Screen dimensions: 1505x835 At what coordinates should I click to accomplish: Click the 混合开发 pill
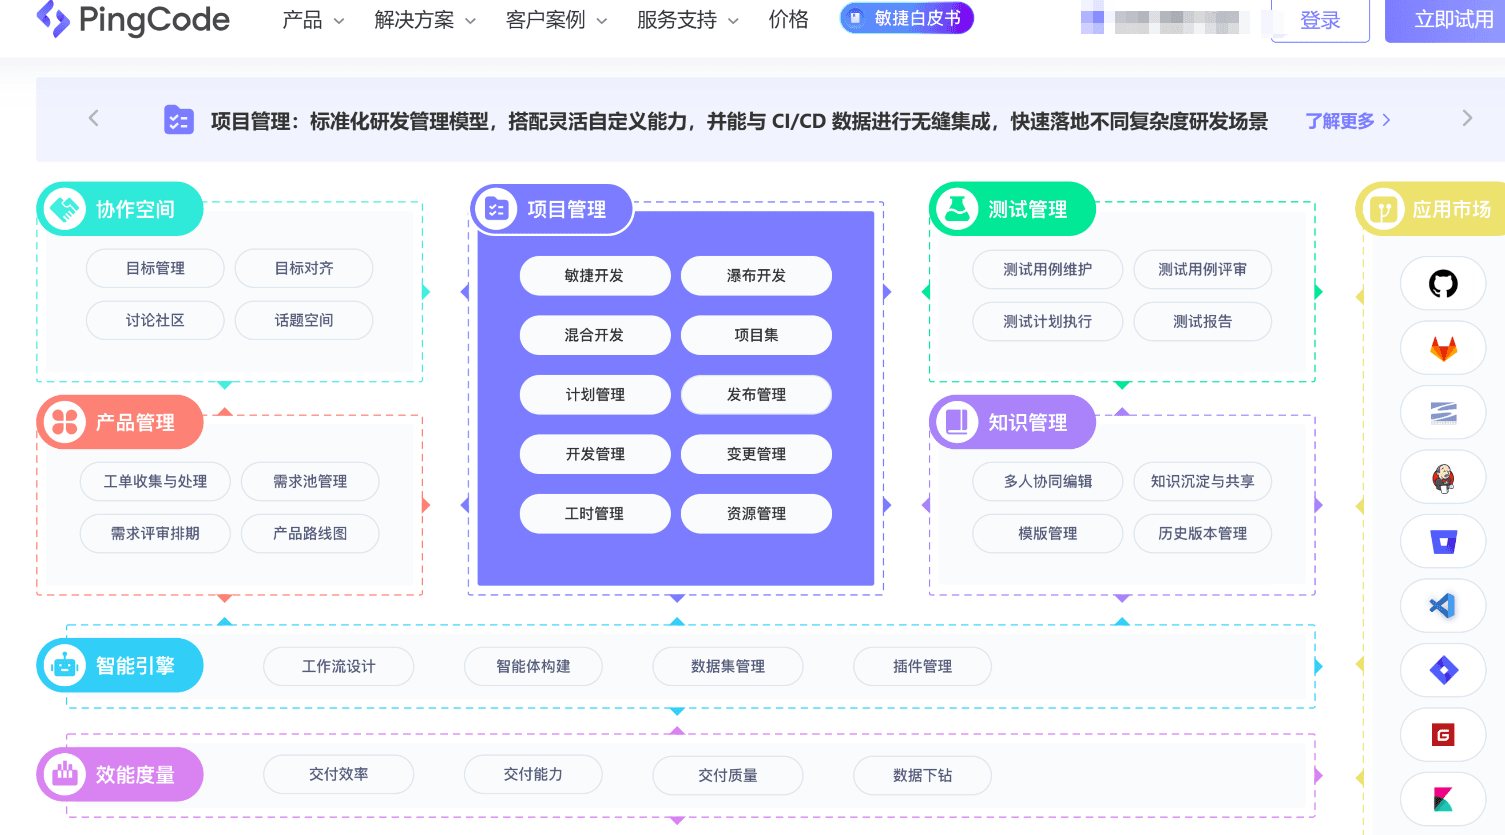pyautogui.click(x=595, y=335)
